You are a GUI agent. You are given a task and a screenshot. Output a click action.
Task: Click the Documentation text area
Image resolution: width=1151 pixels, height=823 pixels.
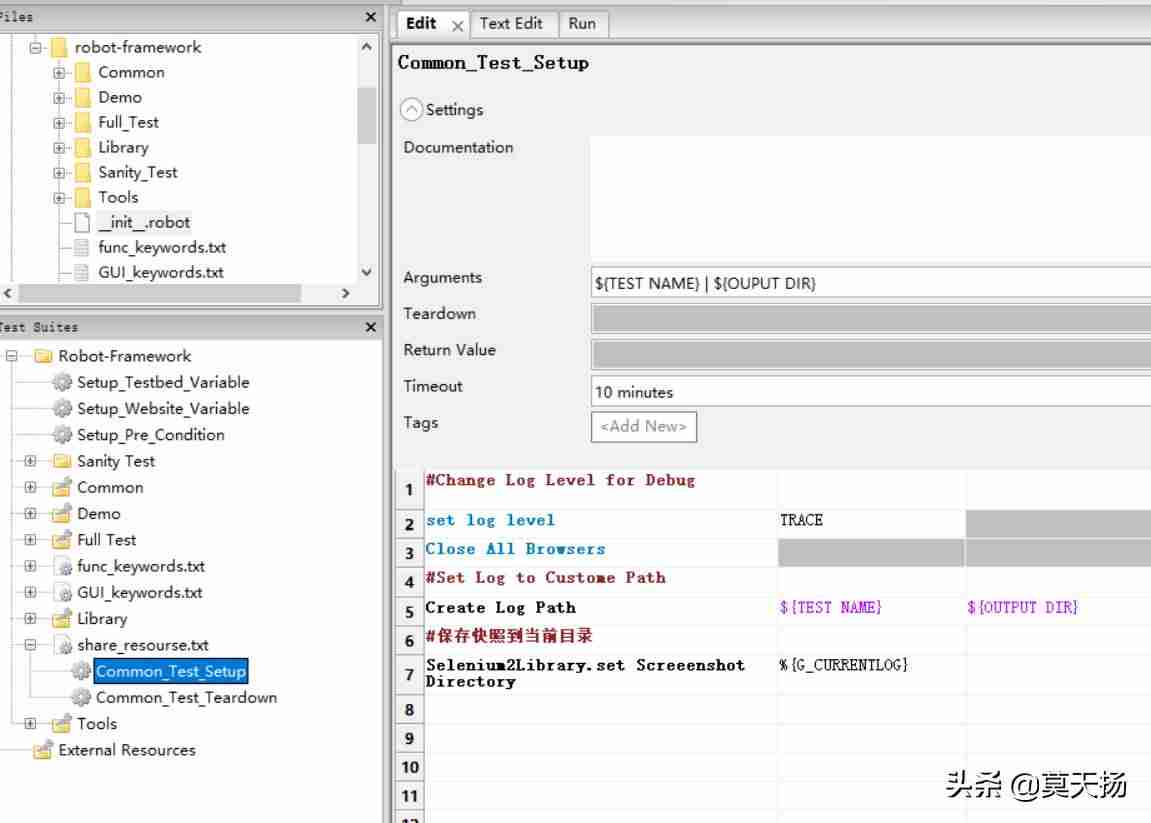click(x=871, y=197)
